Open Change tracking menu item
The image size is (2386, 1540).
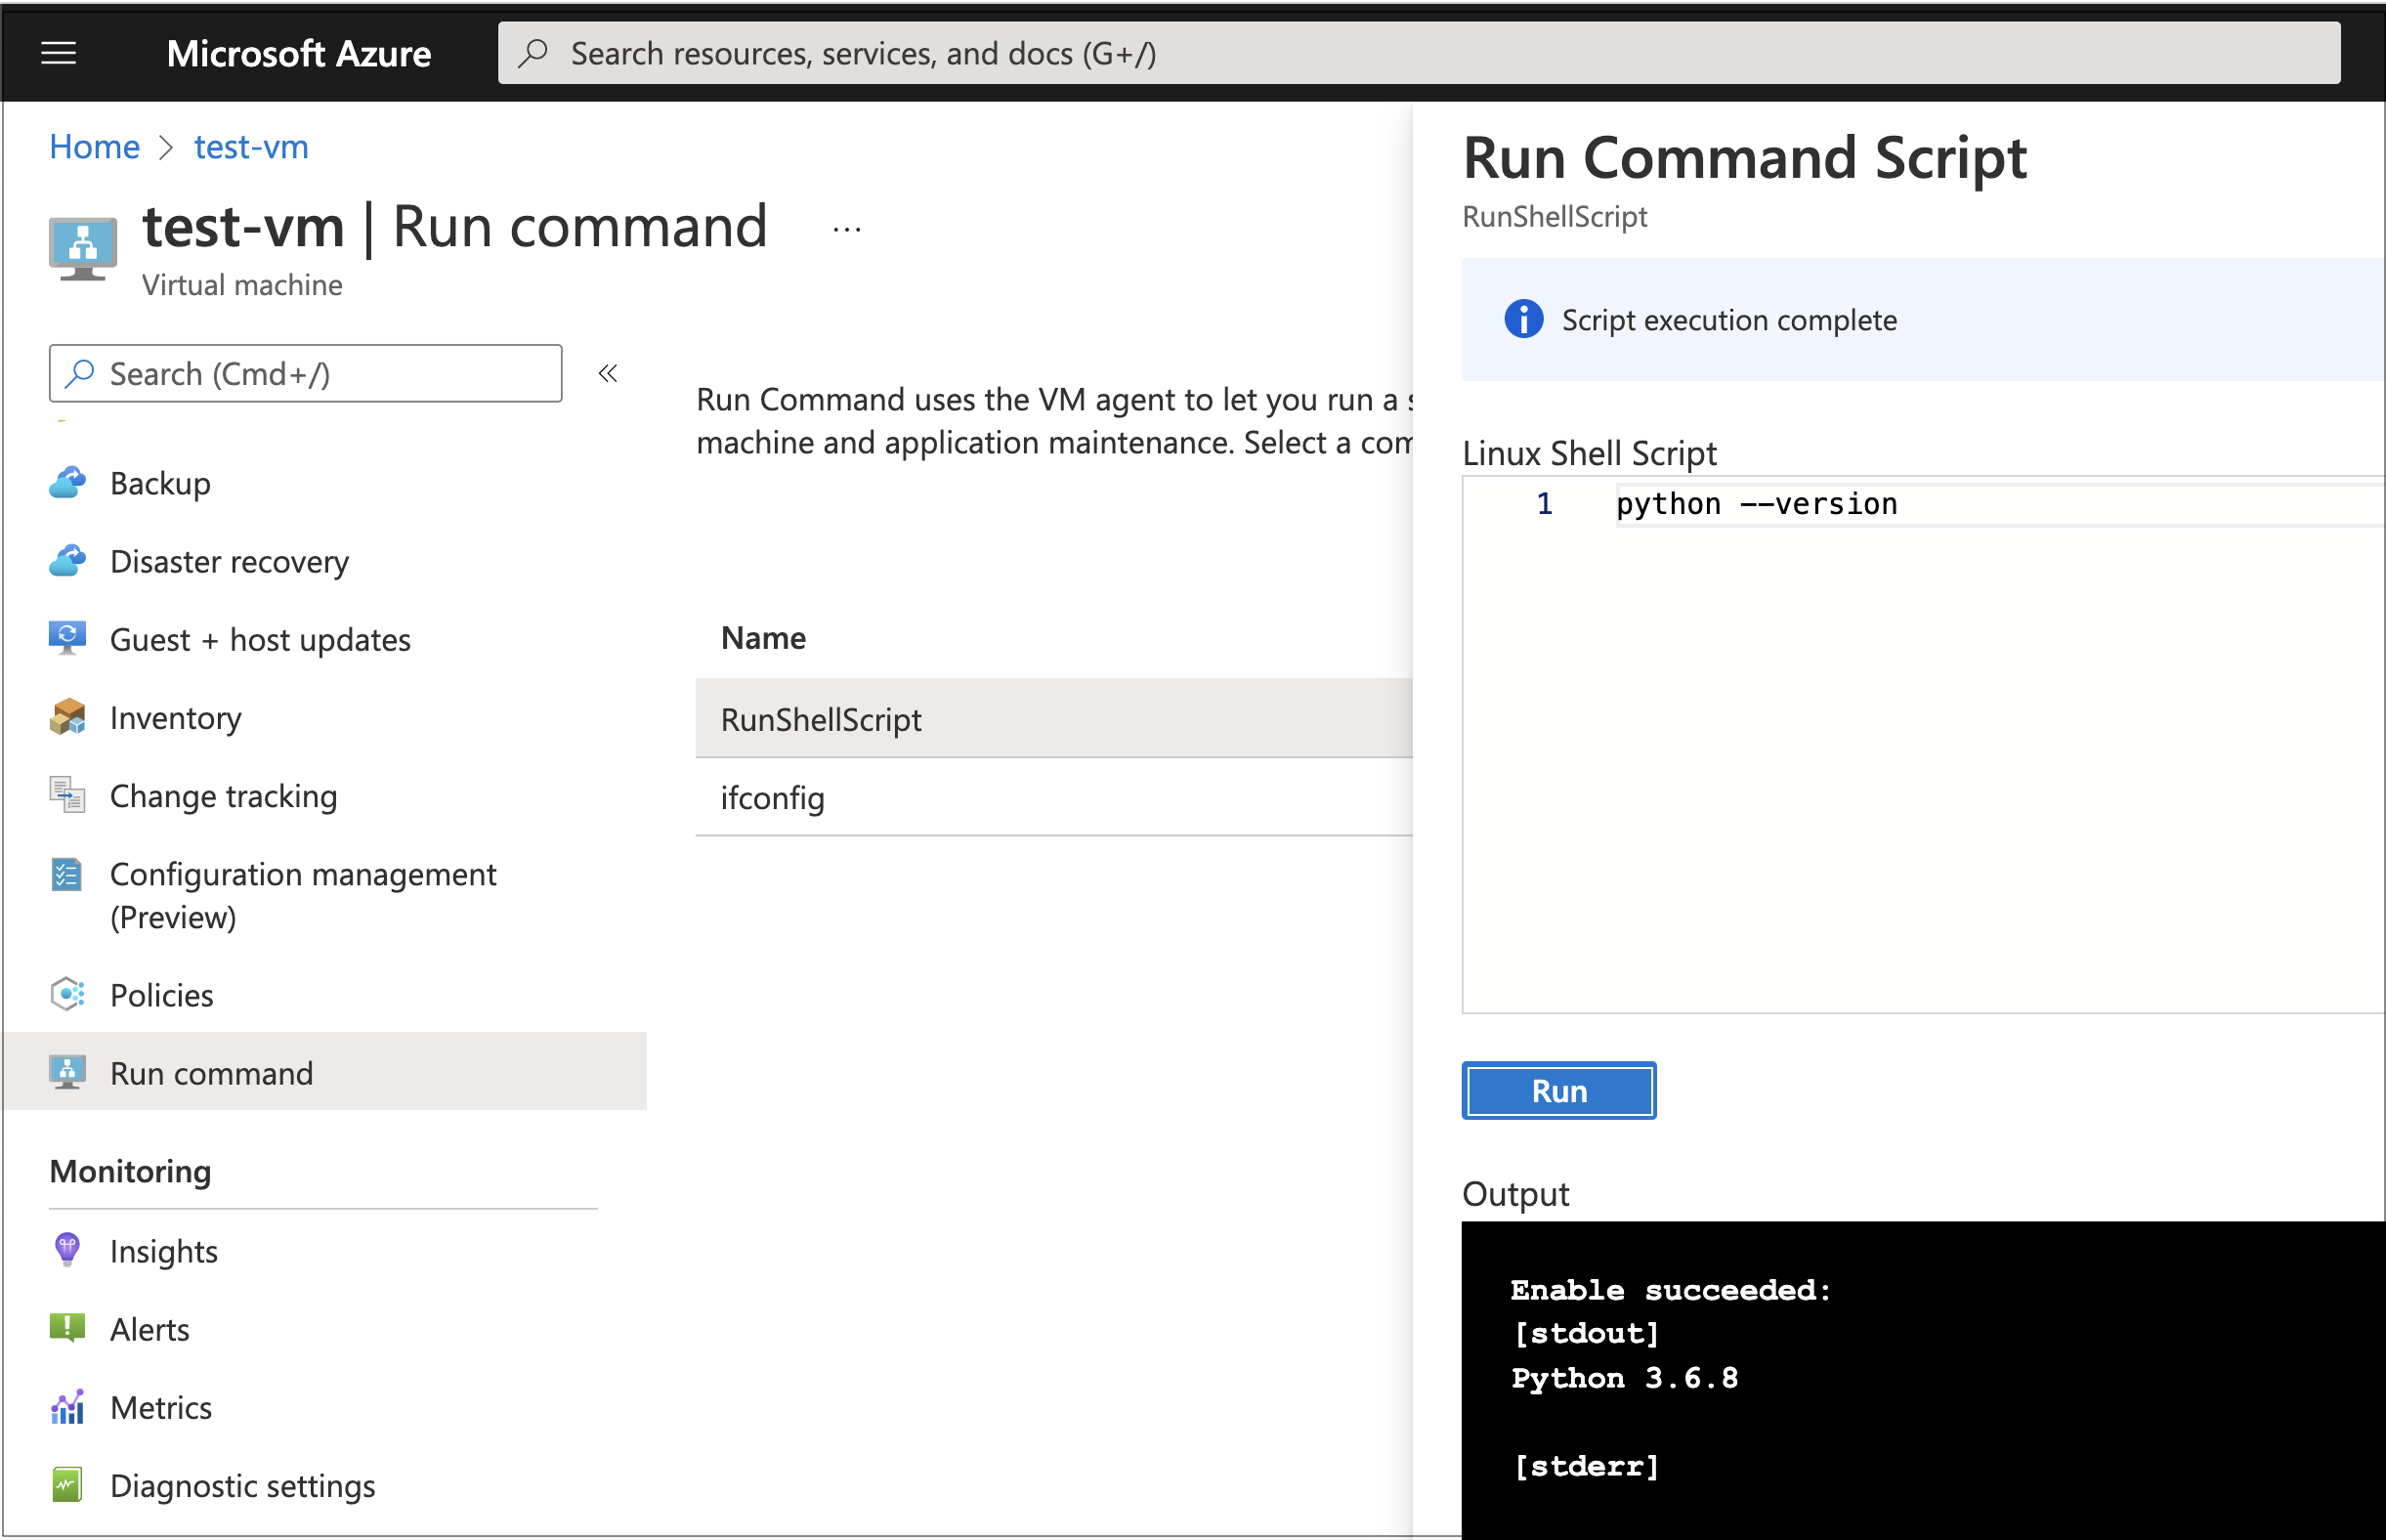click(x=223, y=795)
